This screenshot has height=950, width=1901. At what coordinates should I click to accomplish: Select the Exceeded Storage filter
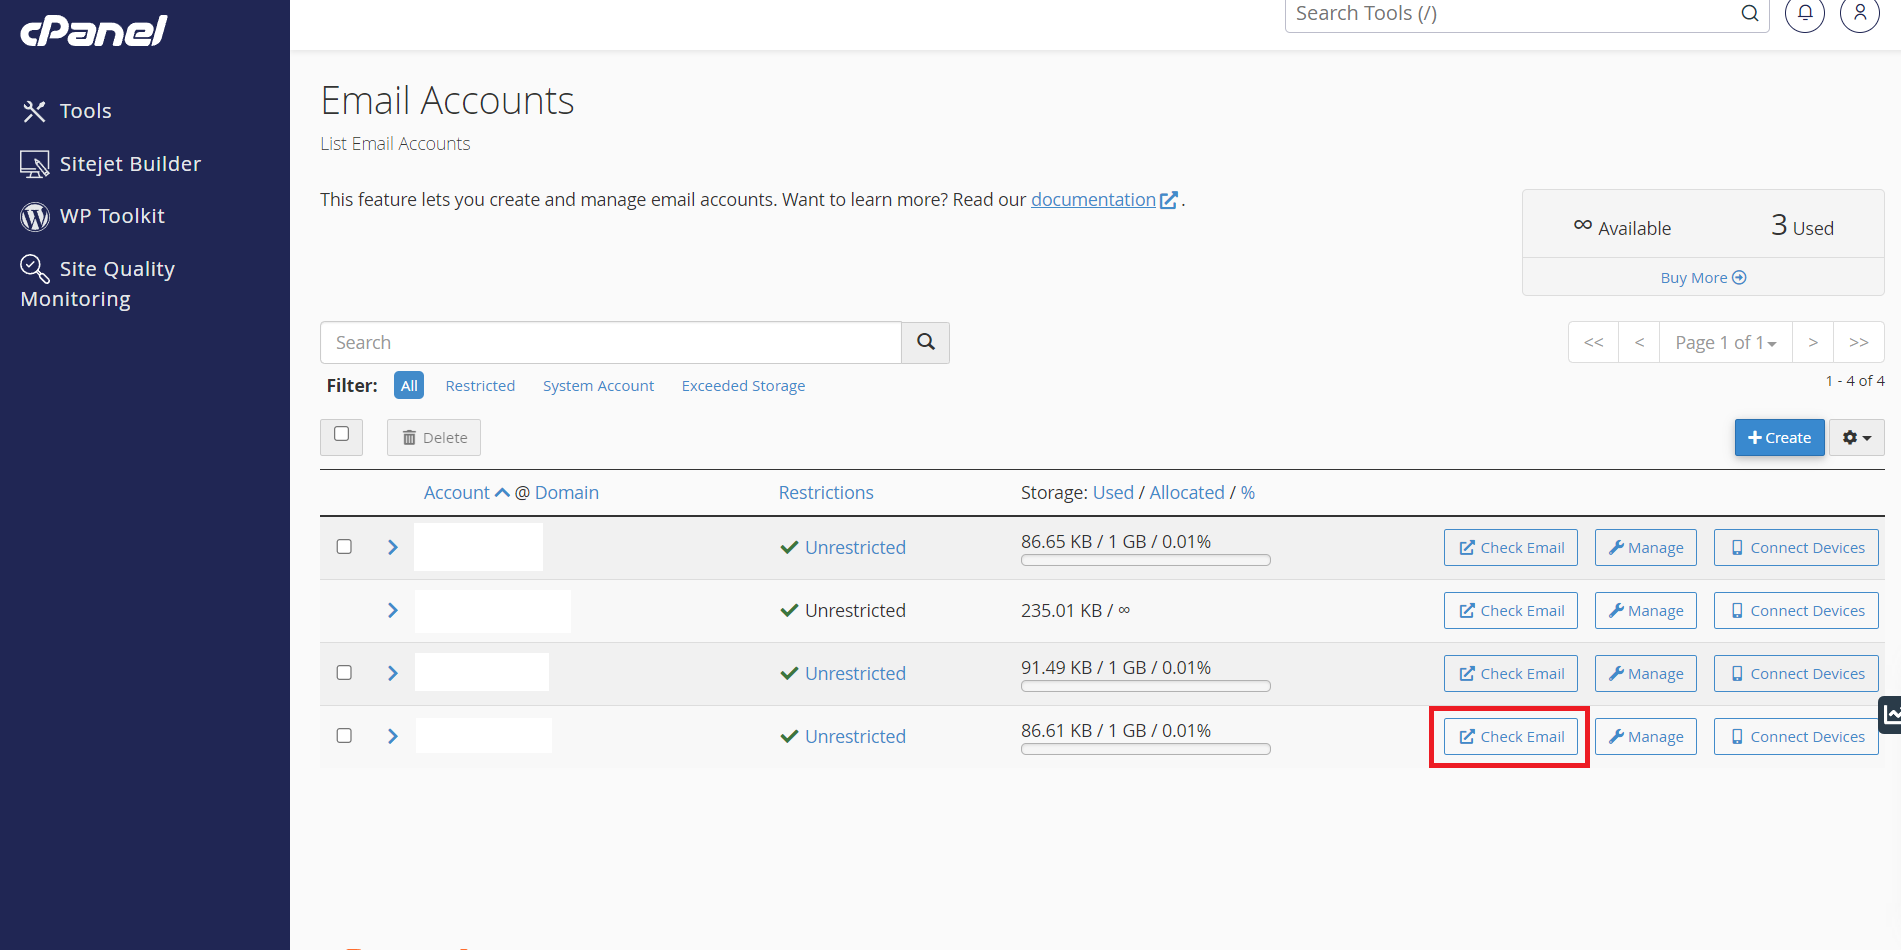click(743, 385)
